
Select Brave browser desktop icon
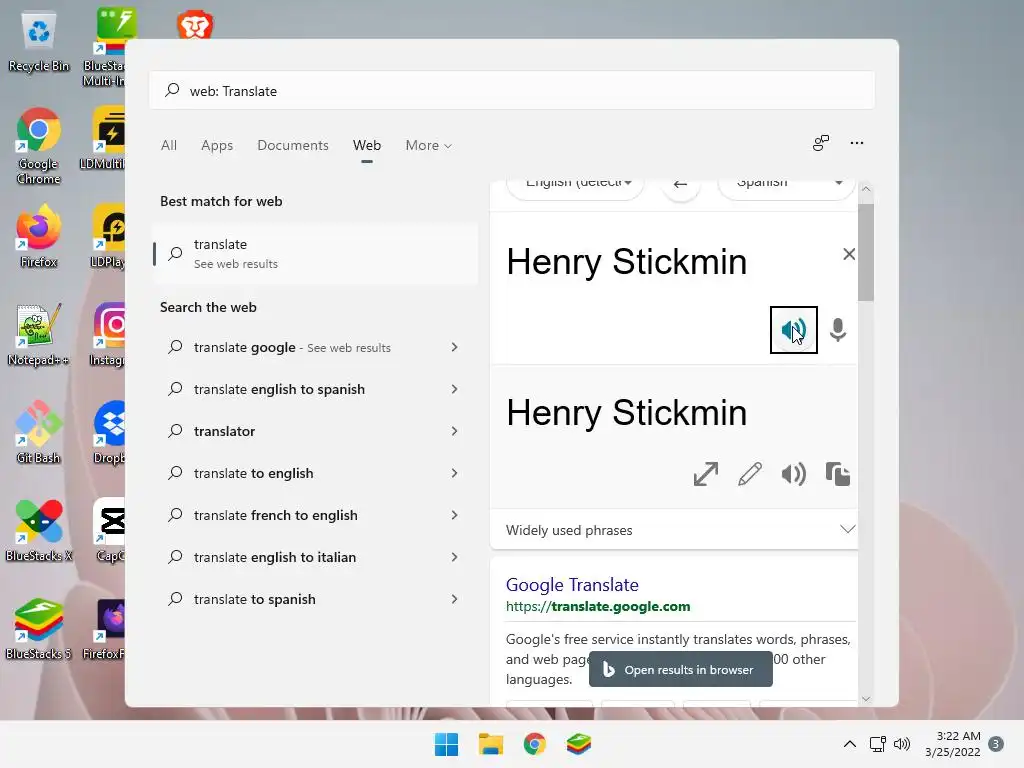[x=195, y=25]
